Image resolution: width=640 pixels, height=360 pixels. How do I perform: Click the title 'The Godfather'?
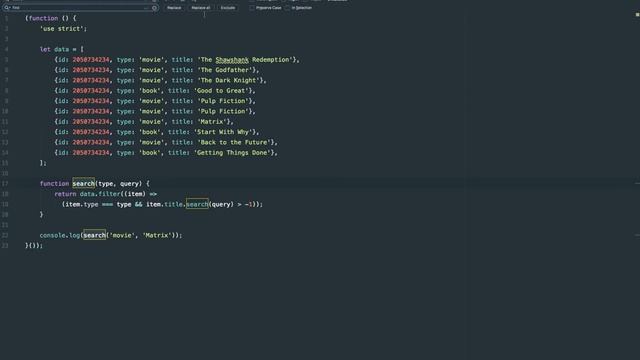coord(224,70)
